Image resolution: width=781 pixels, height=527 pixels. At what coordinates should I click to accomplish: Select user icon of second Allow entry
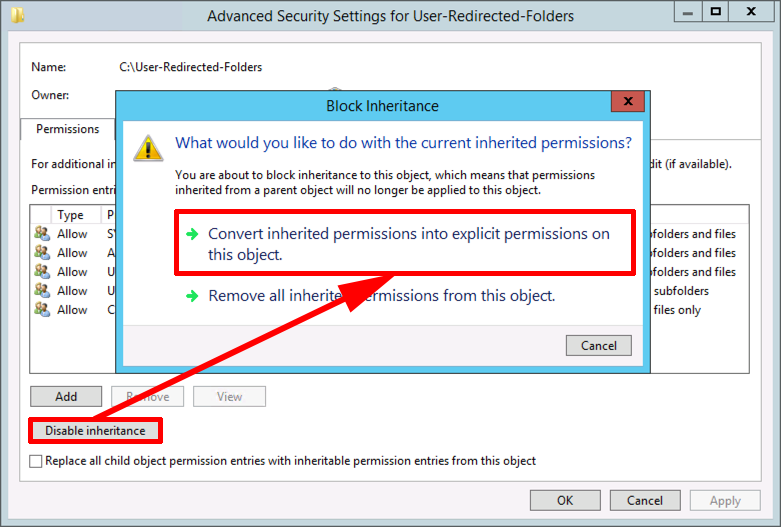42,253
